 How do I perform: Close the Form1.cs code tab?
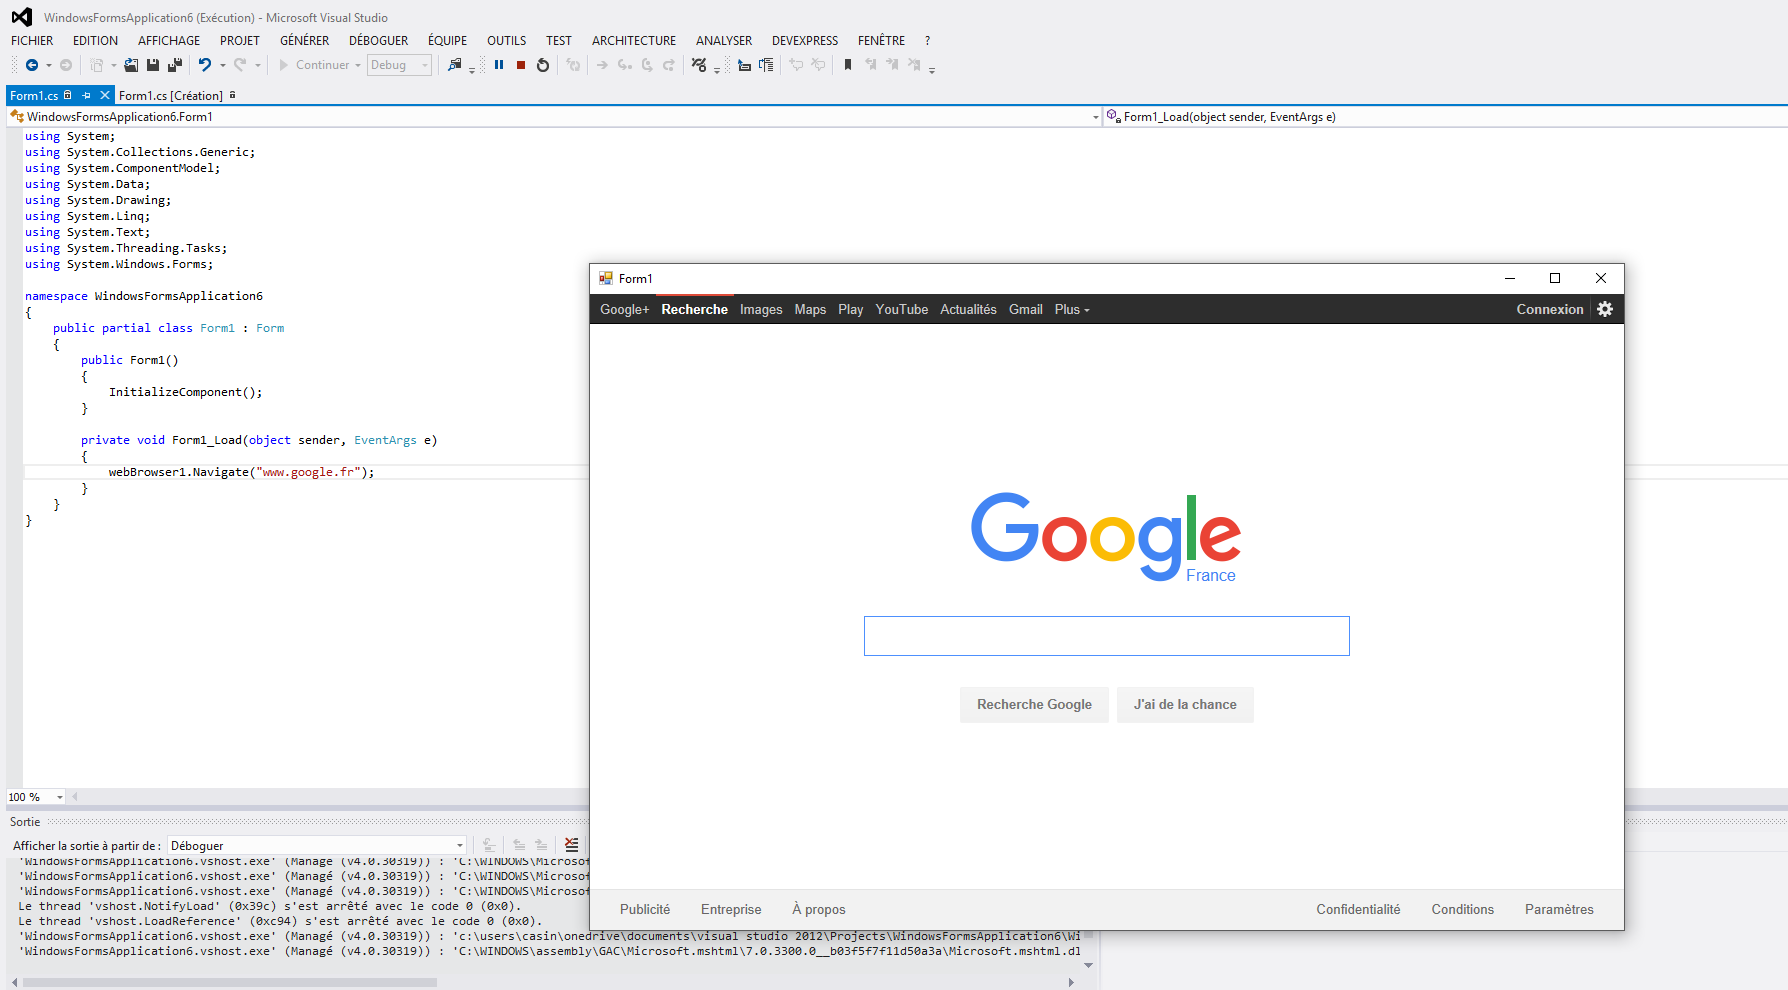click(104, 95)
